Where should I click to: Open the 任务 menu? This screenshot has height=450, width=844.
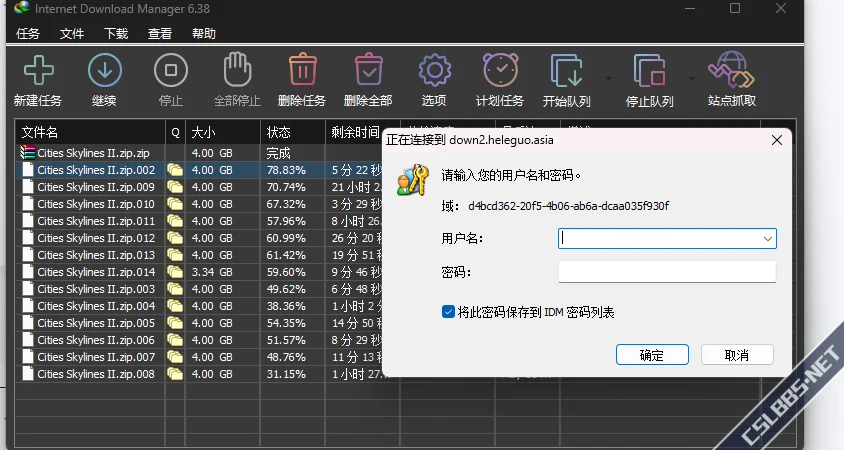tap(28, 34)
